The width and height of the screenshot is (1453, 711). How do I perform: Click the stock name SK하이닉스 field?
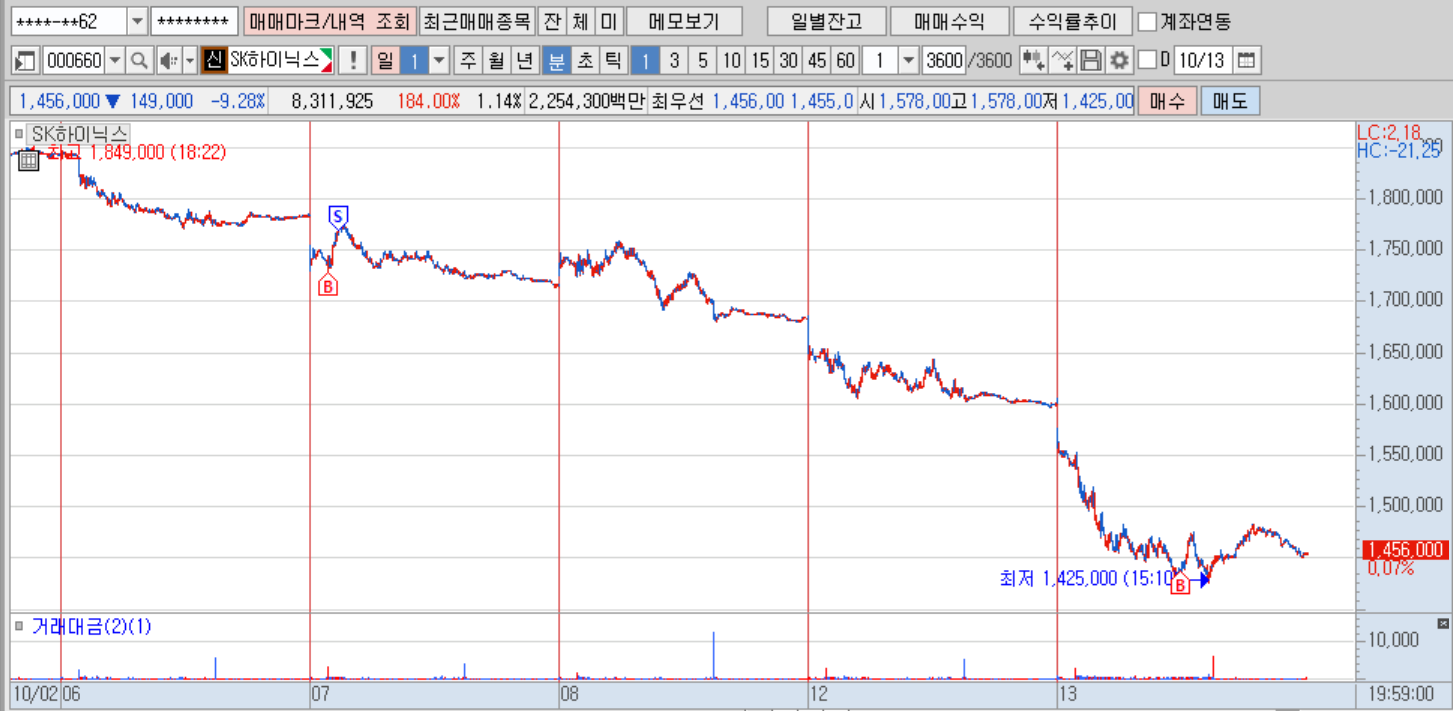(x=280, y=60)
